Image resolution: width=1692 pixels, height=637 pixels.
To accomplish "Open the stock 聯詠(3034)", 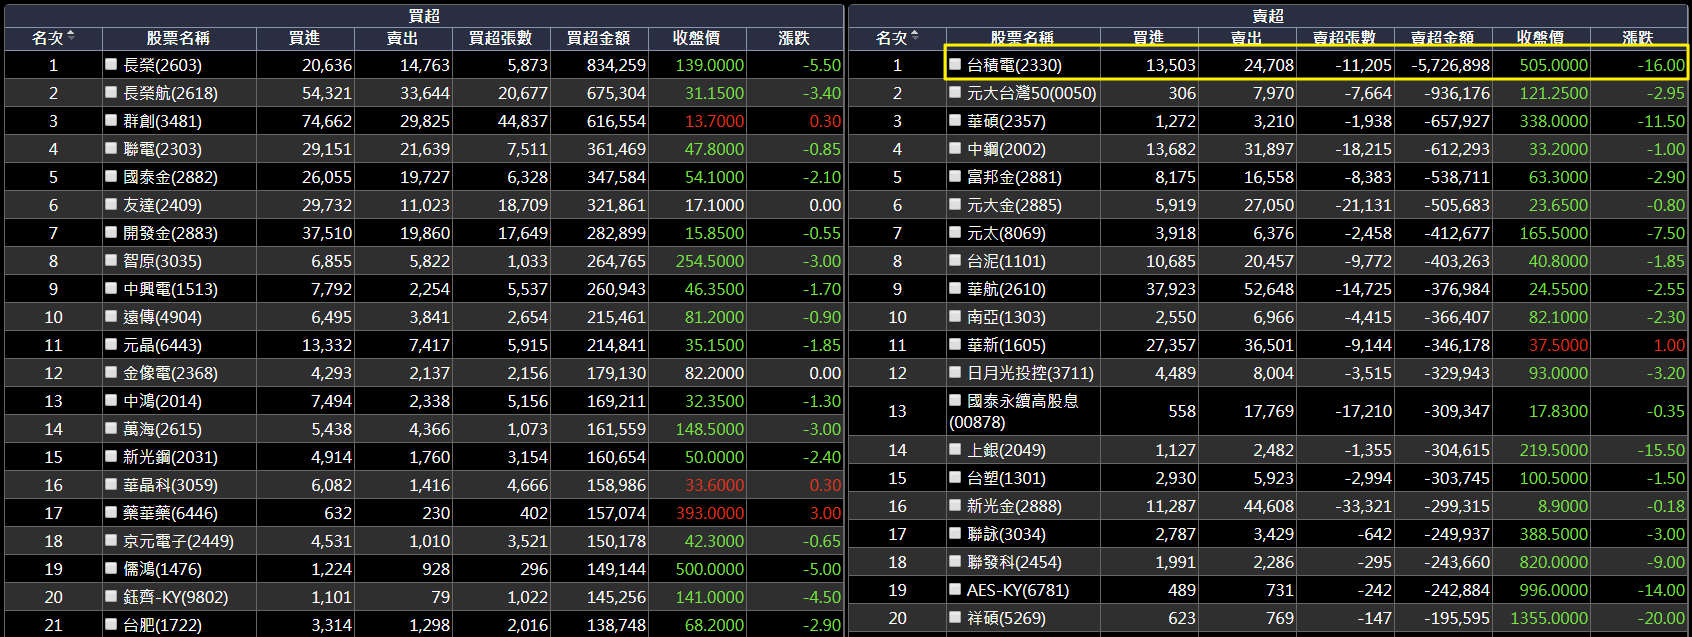I will point(1006,534).
